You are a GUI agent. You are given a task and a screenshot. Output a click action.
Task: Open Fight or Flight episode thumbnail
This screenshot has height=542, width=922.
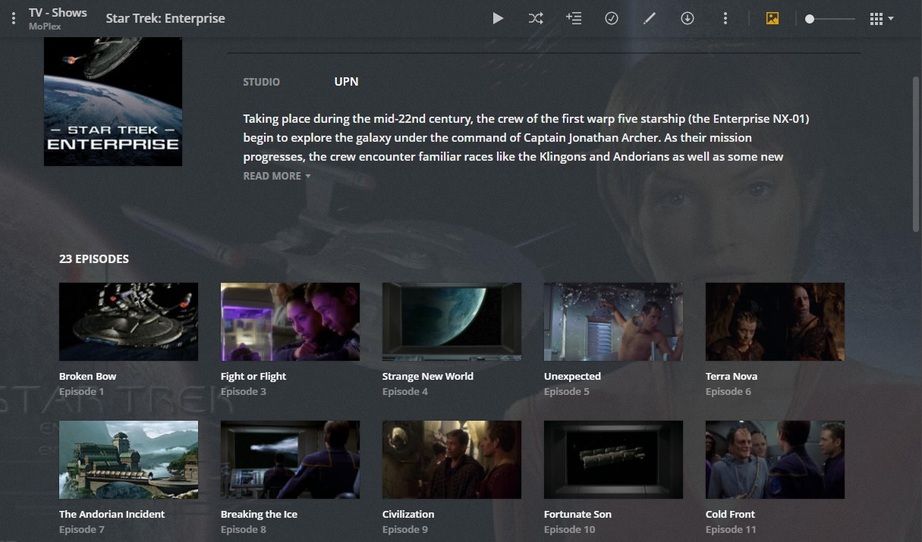[290, 322]
